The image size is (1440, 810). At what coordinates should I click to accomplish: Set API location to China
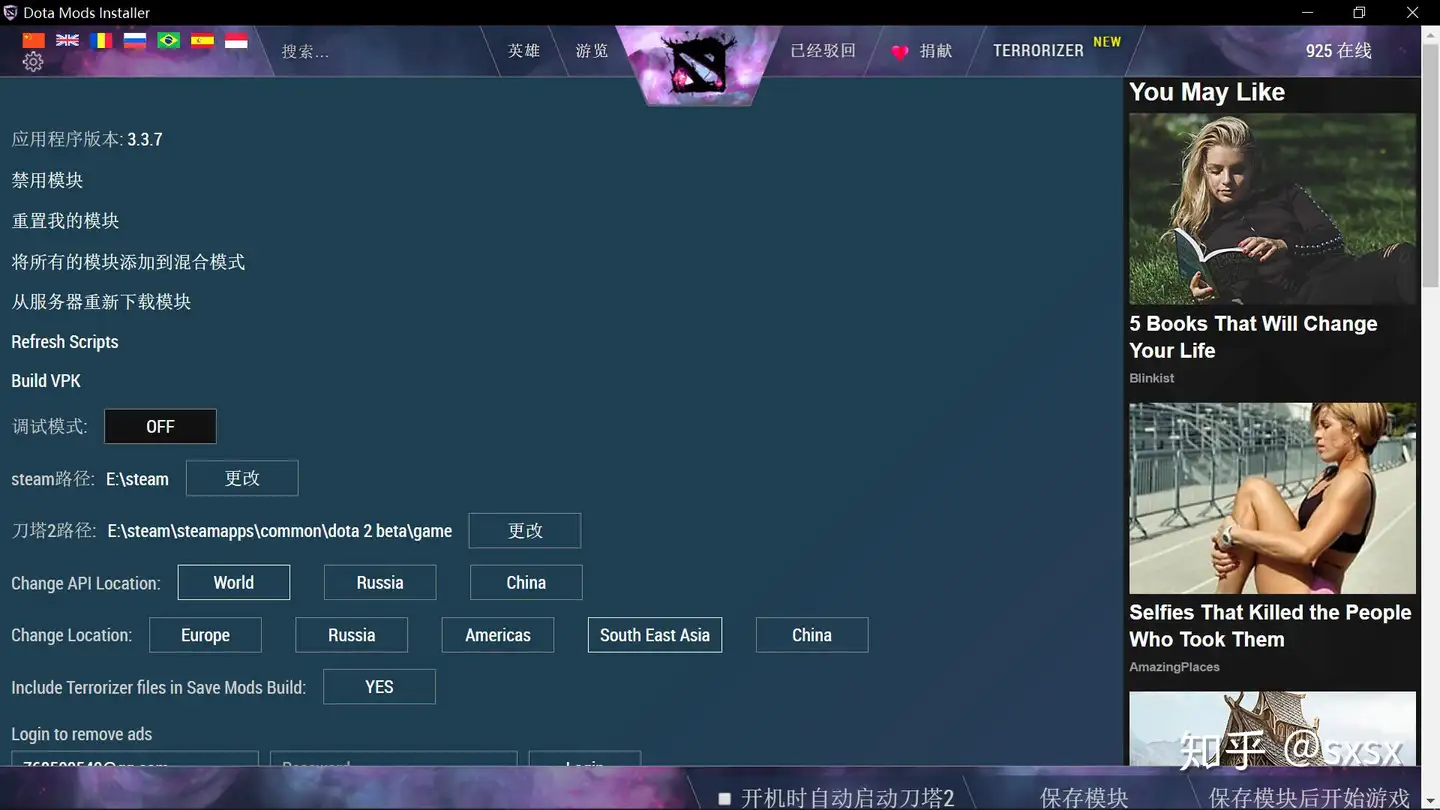pyautogui.click(x=526, y=583)
